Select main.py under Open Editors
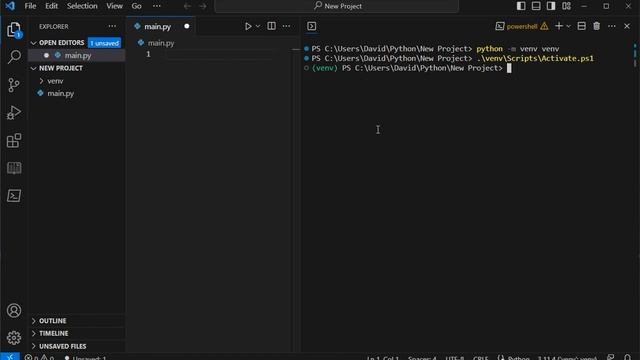This screenshot has height=360, width=640. click(77, 56)
